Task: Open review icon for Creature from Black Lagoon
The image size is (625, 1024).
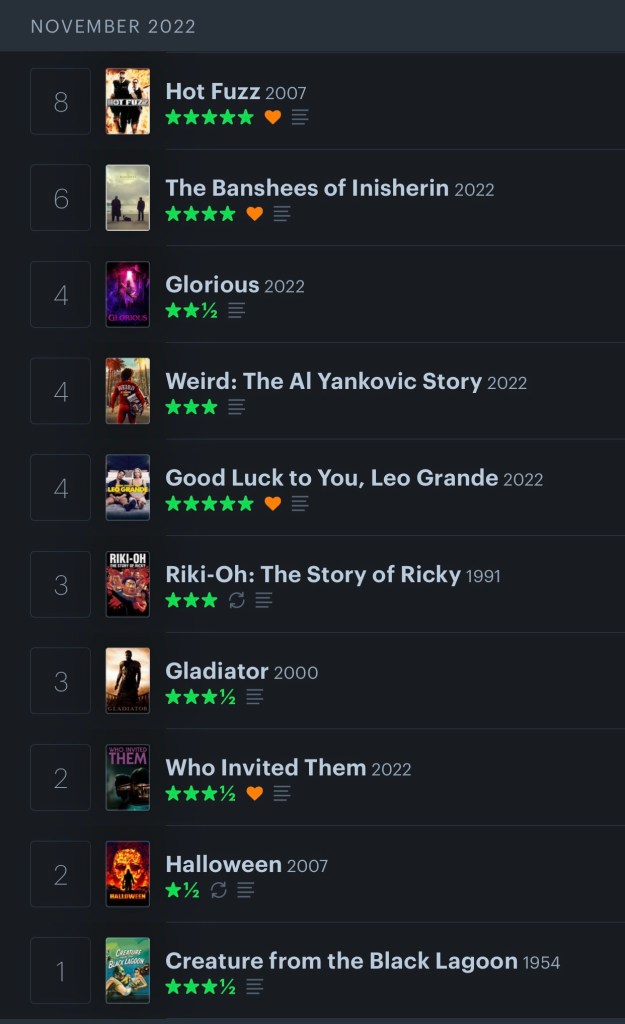Action: pos(255,987)
